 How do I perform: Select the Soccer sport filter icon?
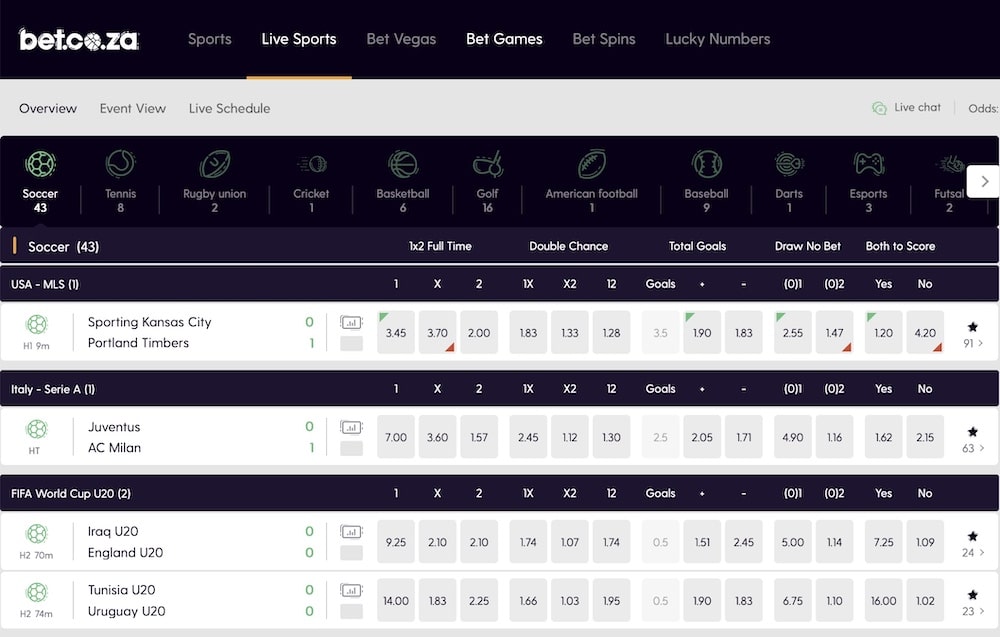(40, 163)
